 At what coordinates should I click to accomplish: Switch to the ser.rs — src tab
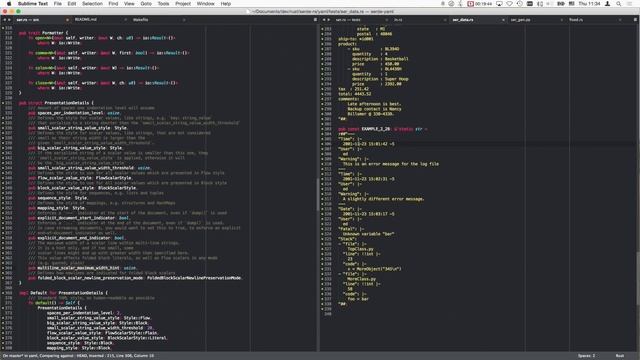tap(28, 20)
